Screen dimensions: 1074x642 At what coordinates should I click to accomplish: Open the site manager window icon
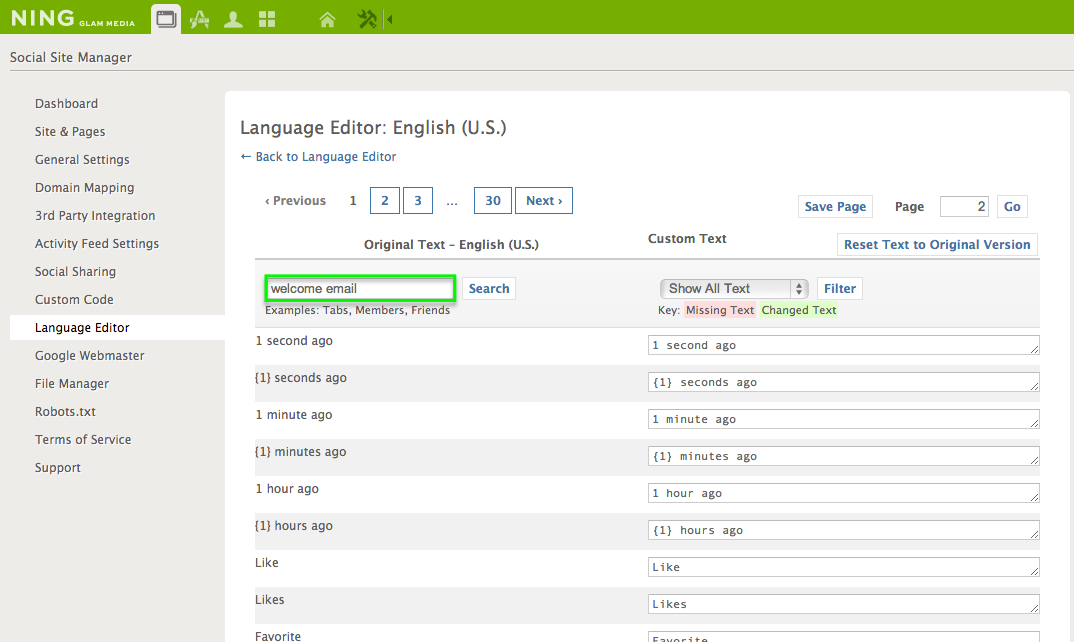pyautogui.click(x=166, y=18)
